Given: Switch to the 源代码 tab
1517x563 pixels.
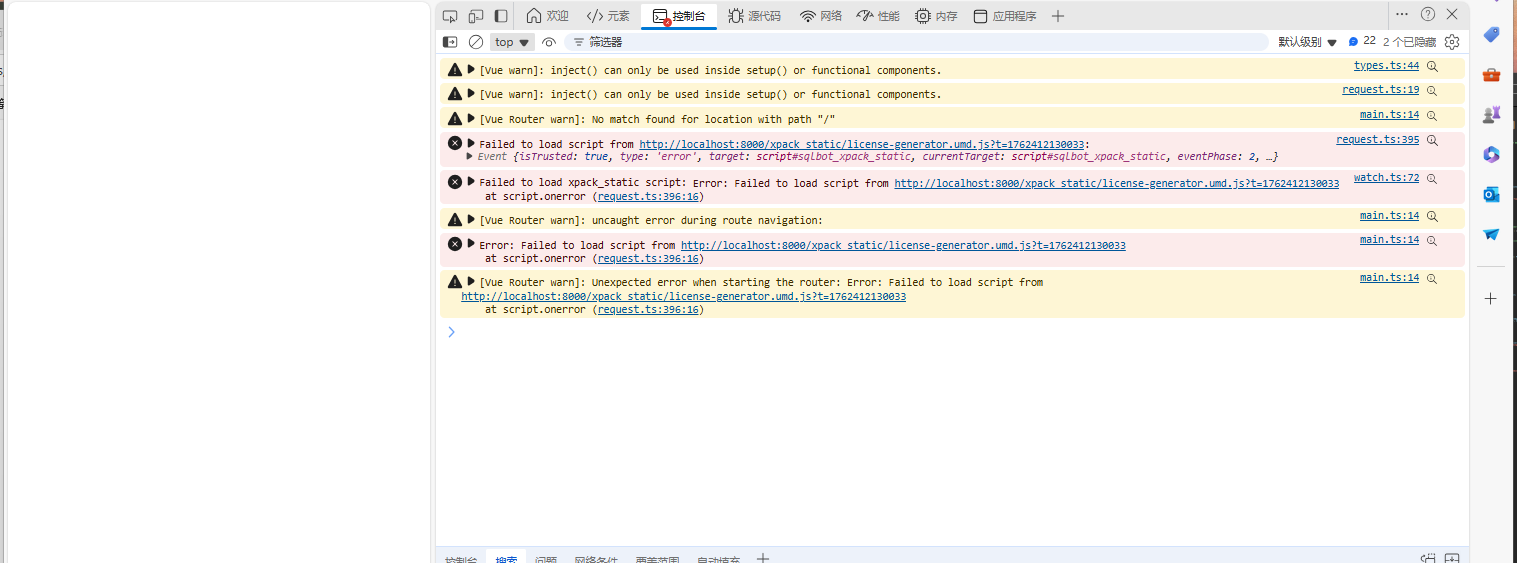Looking at the screenshot, I should click(x=755, y=16).
